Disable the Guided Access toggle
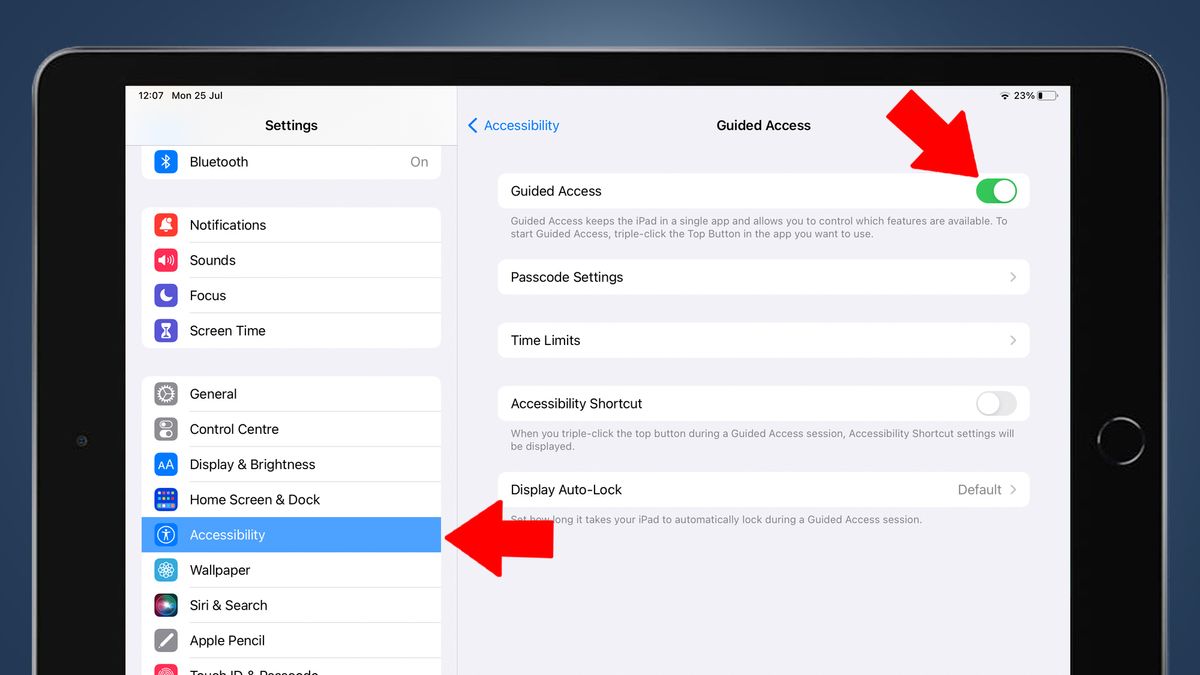1200x675 pixels. pos(997,190)
